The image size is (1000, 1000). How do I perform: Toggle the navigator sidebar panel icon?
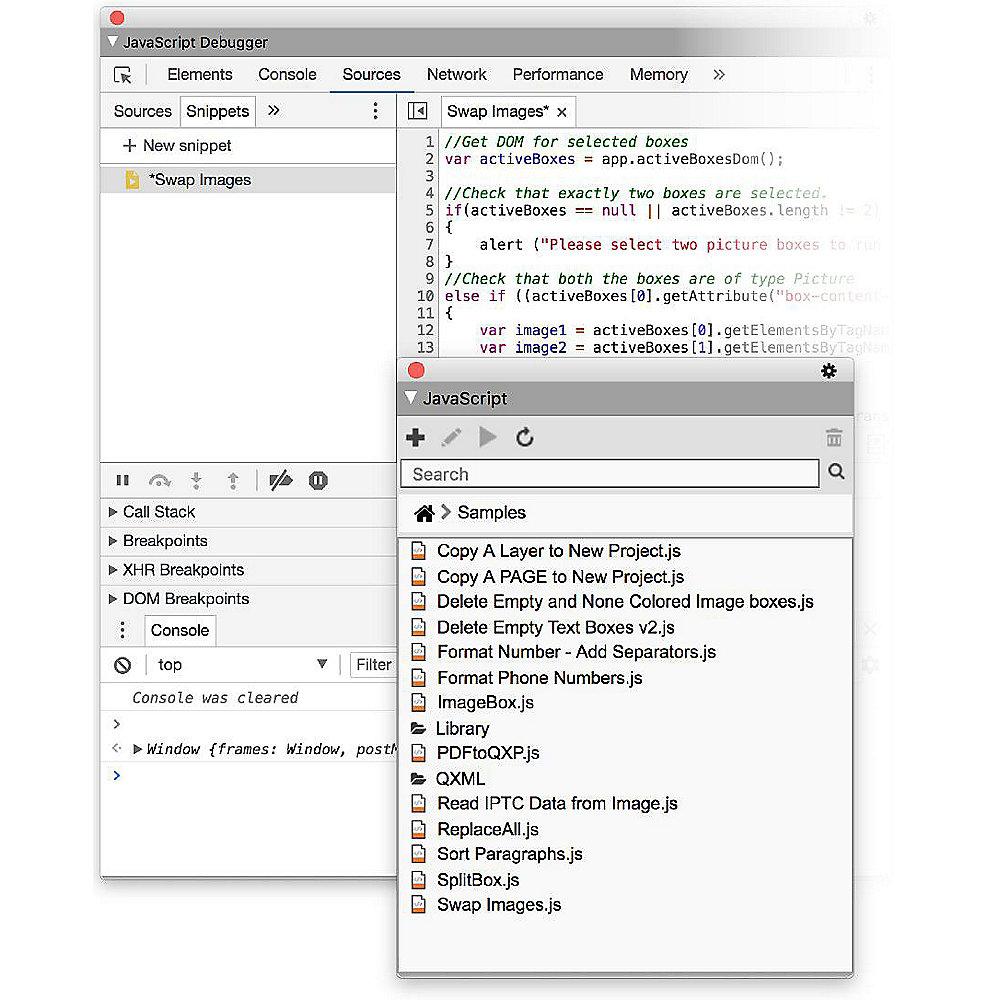click(x=418, y=112)
